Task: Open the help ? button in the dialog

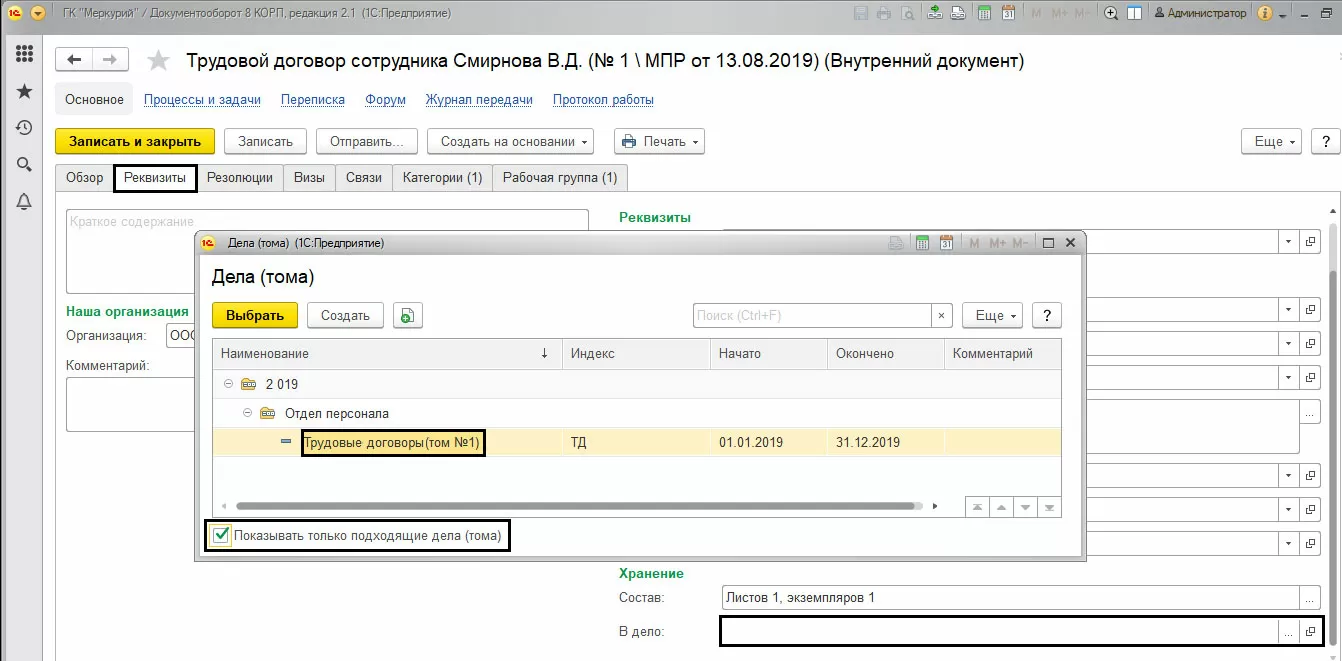Action: [1046, 315]
